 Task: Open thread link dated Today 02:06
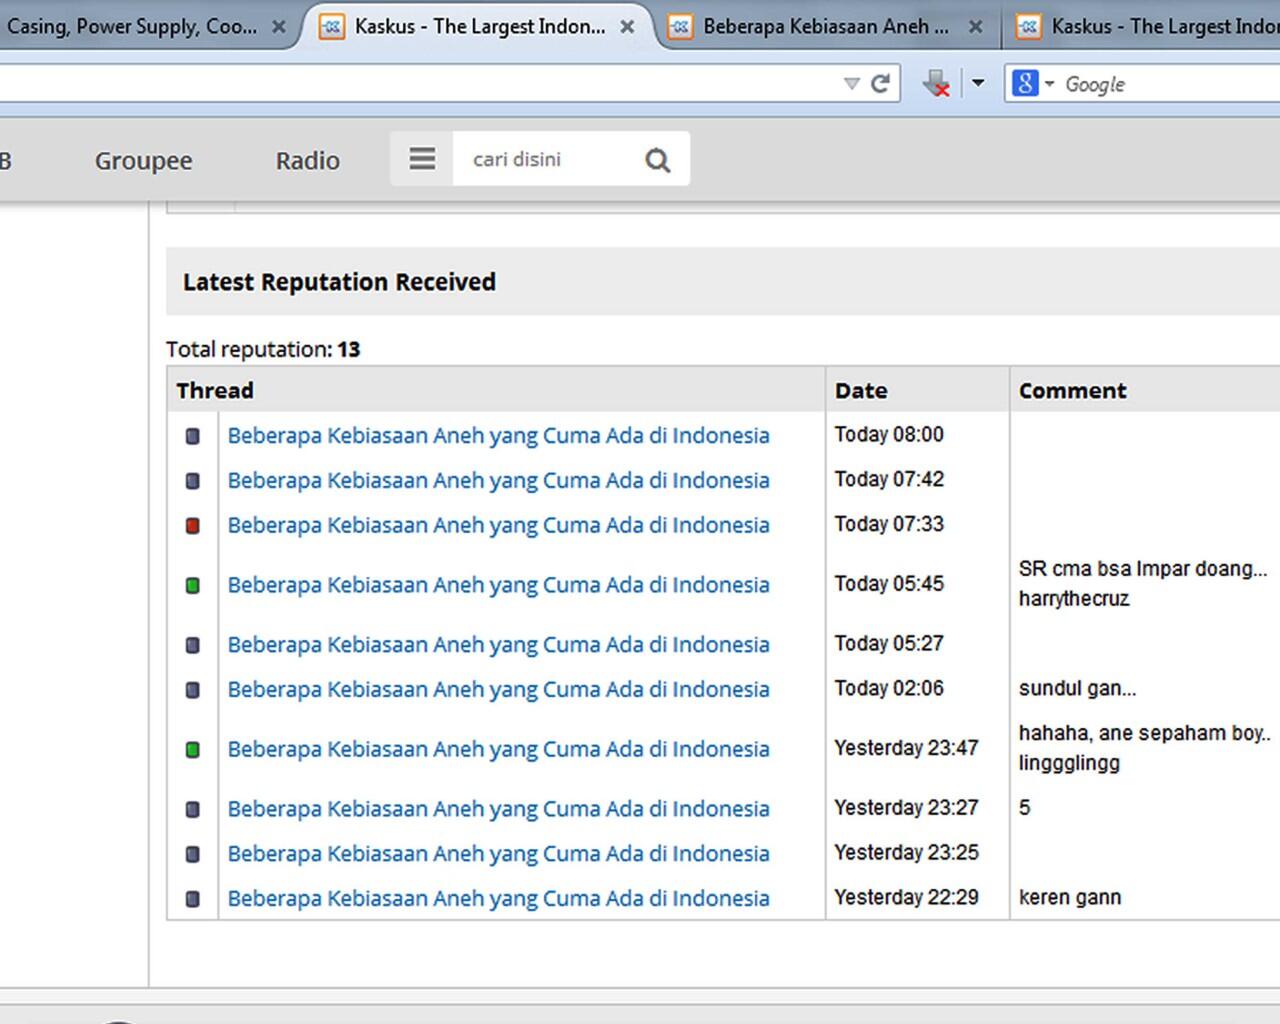(x=498, y=690)
